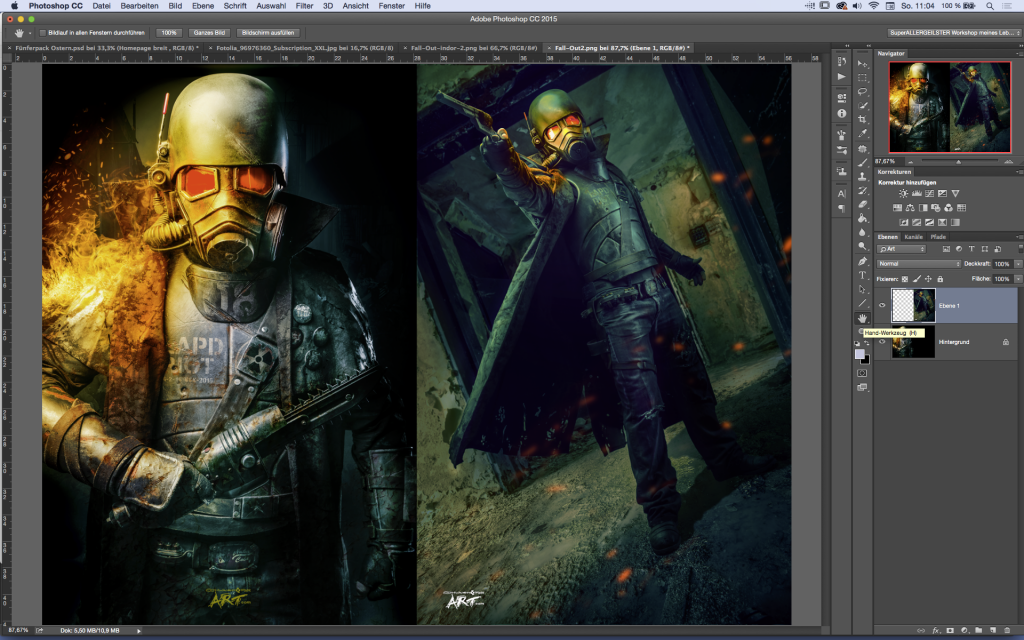Open the Ebene menu
1024x640 pixels.
tap(203, 5)
